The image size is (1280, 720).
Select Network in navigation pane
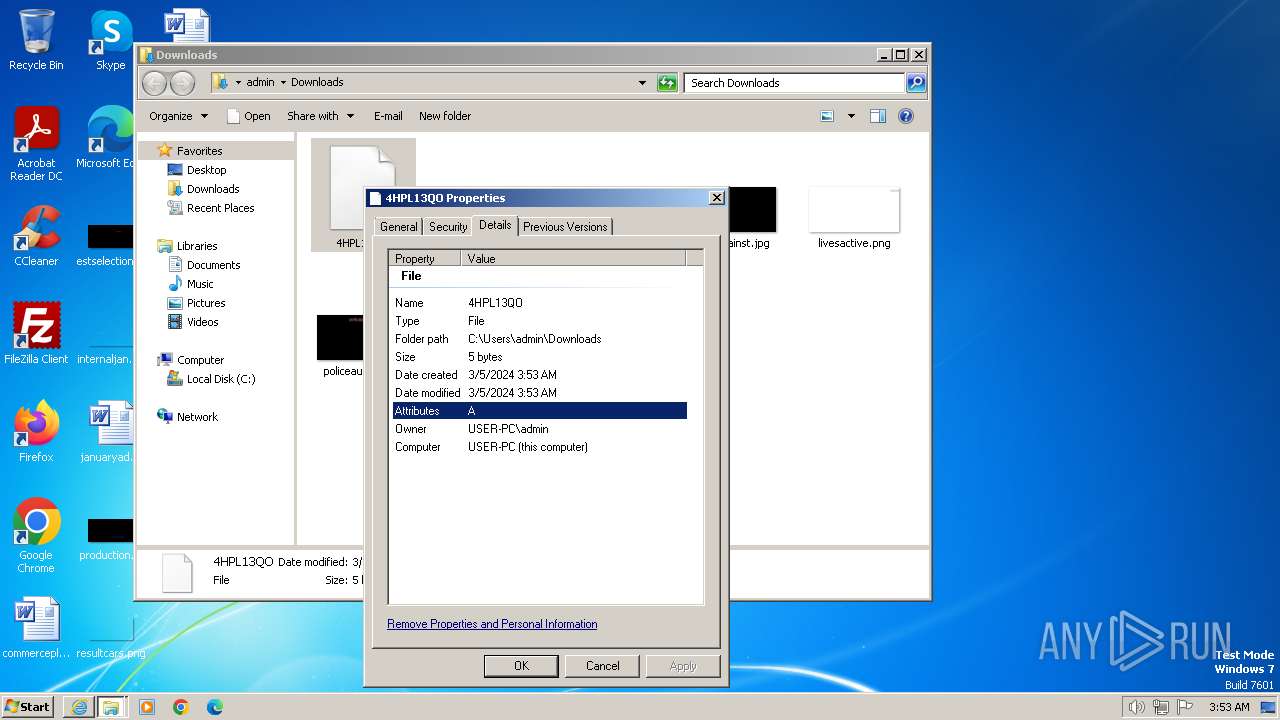click(x=197, y=417)
